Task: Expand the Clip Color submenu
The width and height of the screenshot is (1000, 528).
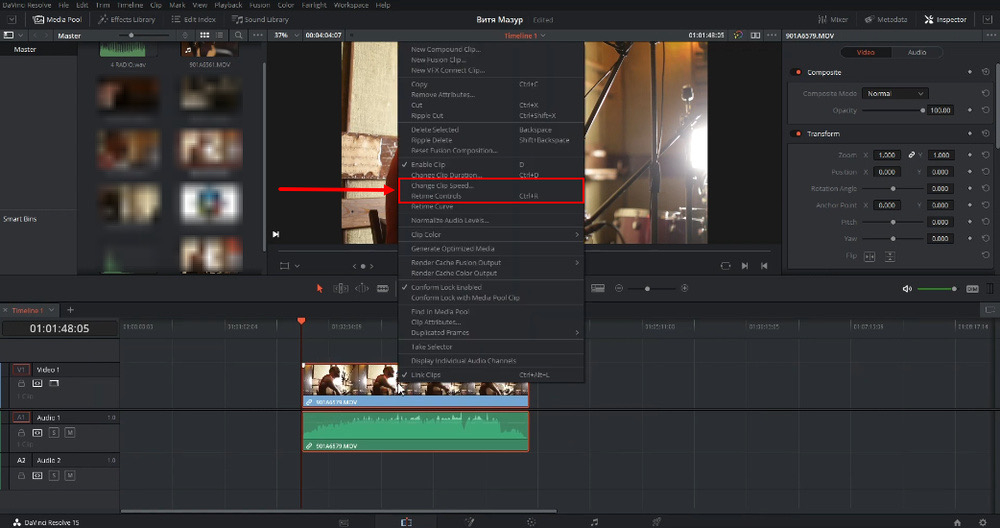Action: [x=491, y=235]
